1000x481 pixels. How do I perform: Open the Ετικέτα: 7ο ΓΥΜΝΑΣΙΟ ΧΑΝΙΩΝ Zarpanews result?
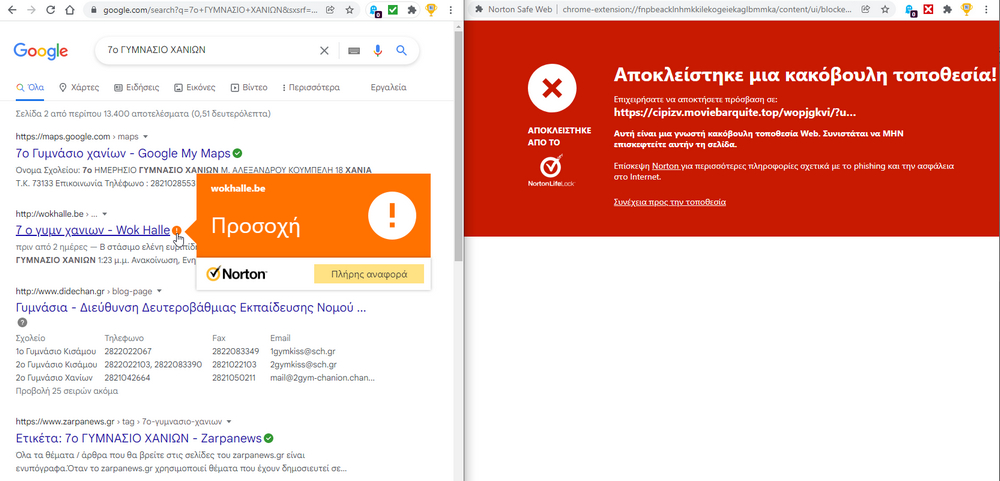[138, 438]
